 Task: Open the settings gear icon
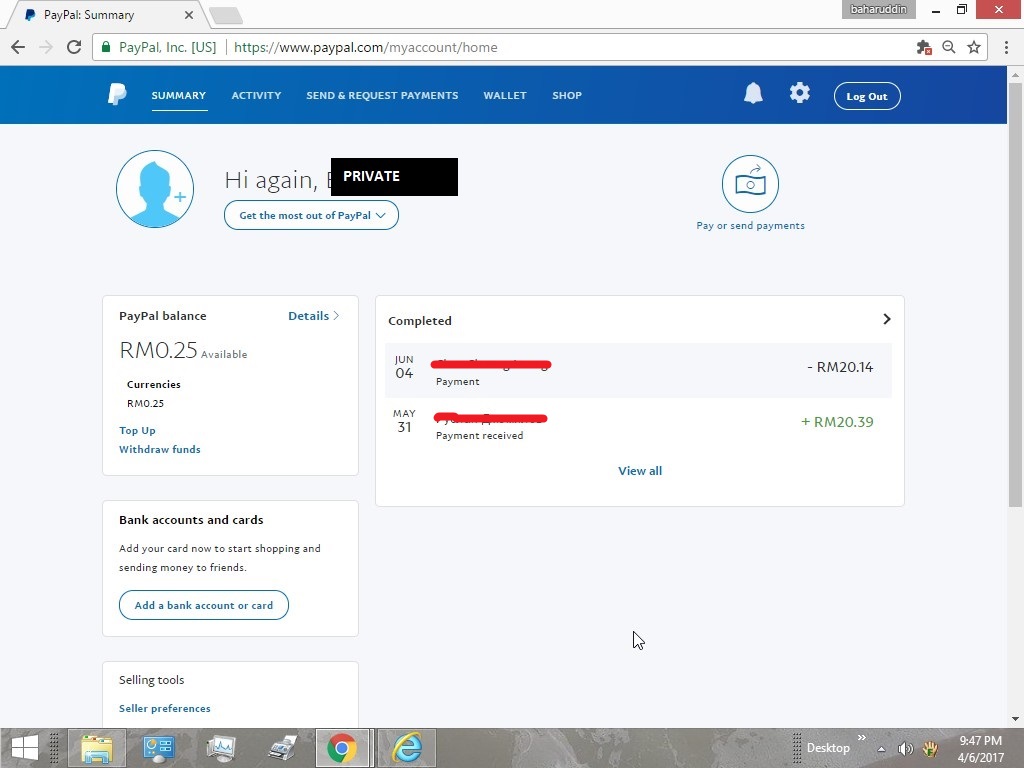[x=799, y=93]
